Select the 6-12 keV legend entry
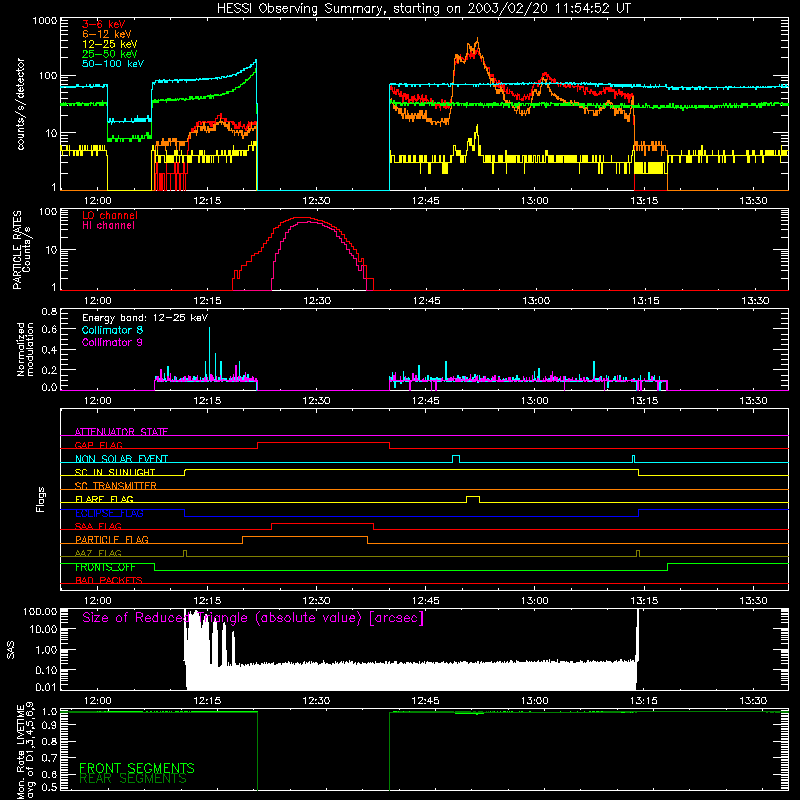 107,34
